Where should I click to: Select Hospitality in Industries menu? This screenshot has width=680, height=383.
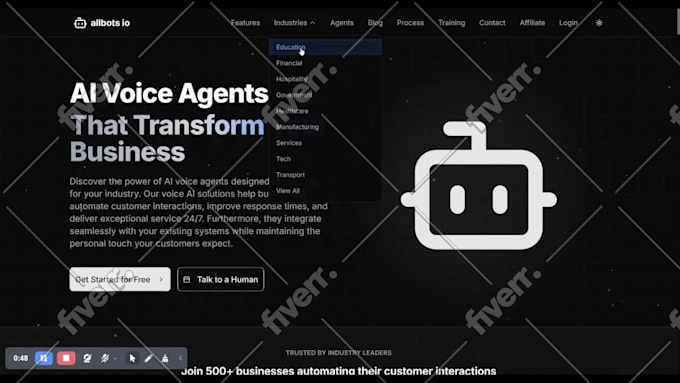point(325,79)
